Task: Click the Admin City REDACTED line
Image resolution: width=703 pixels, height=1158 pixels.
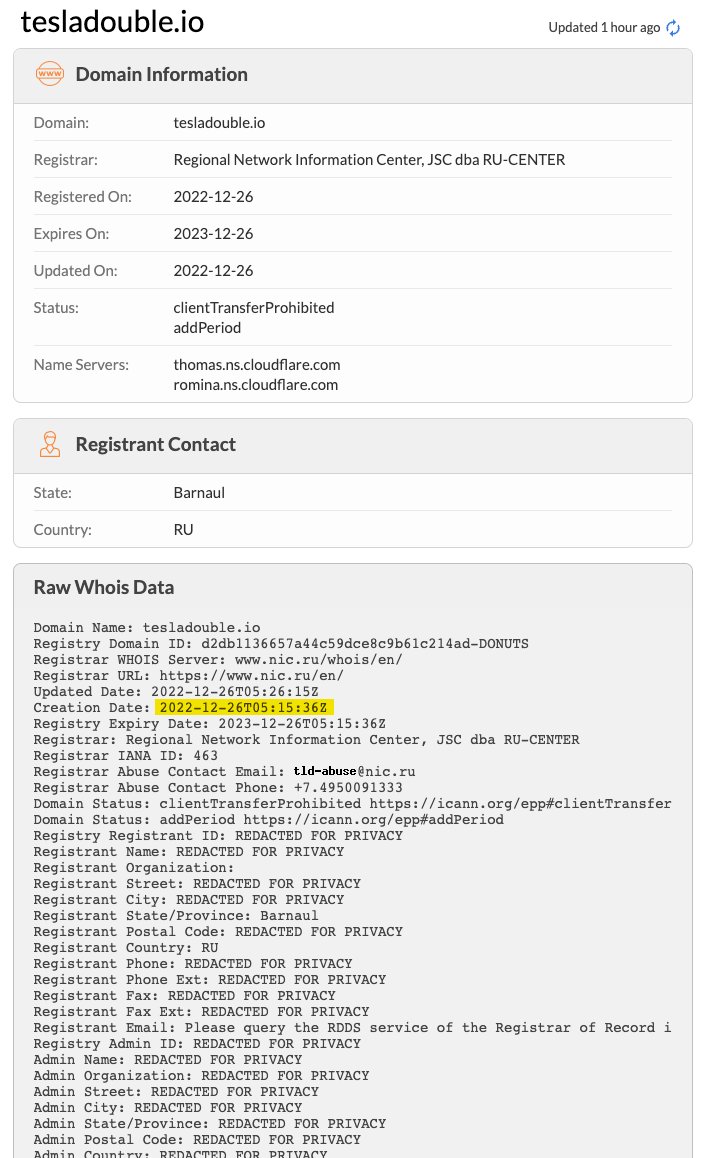Action: pyautogui.click(x=168, y=1107)
